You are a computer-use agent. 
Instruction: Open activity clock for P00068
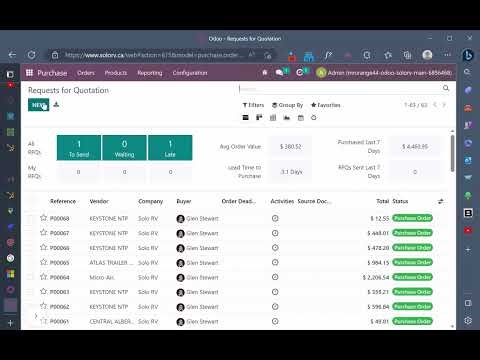coord(275,218)
